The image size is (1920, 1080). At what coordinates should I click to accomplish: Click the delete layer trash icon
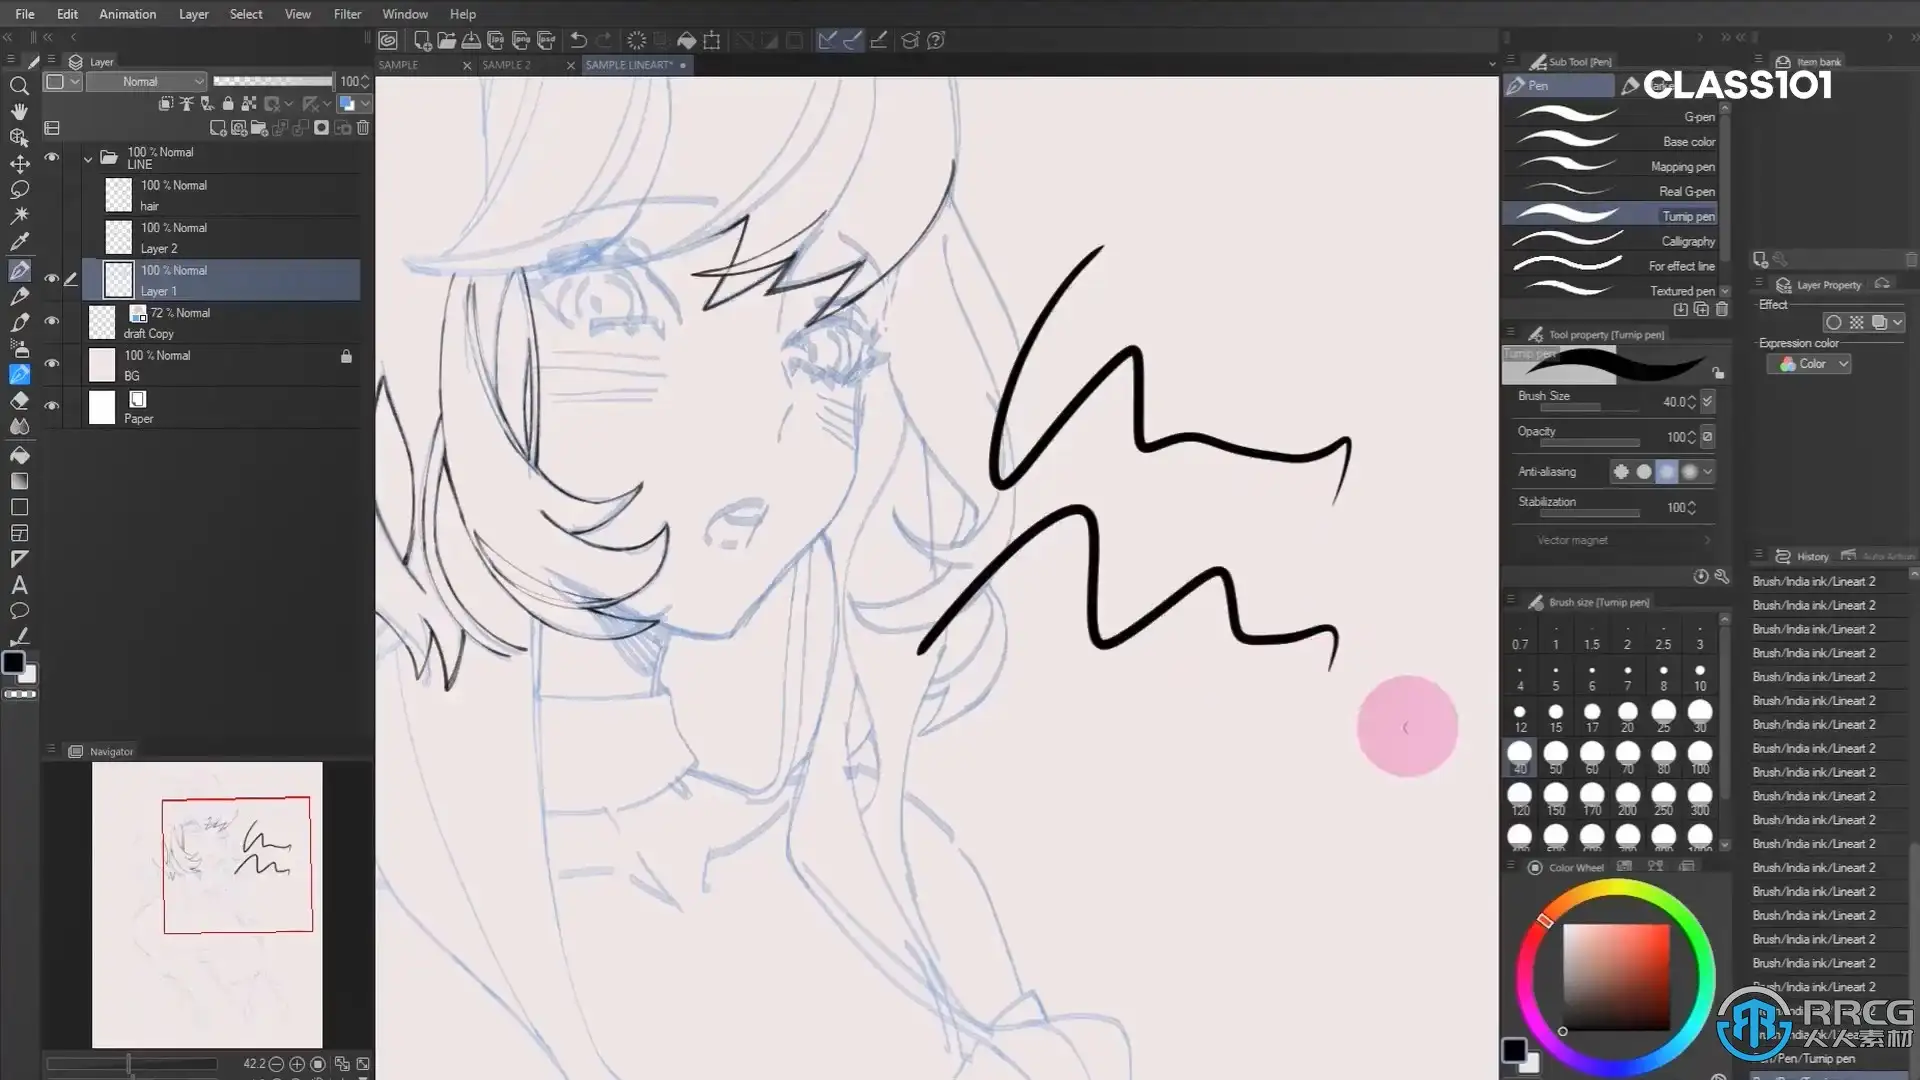(363, 128)
